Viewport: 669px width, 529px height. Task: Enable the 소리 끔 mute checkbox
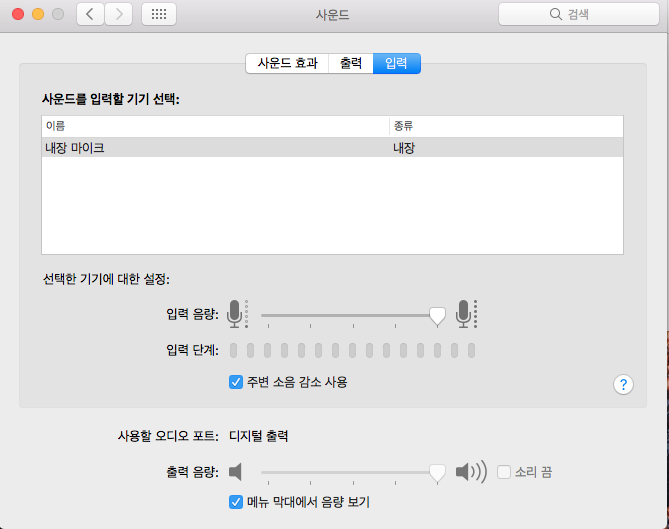[x=504, y=472]
